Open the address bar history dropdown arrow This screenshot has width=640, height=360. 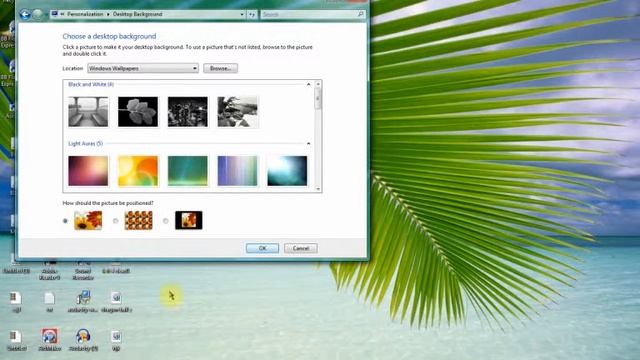[242, 14]
